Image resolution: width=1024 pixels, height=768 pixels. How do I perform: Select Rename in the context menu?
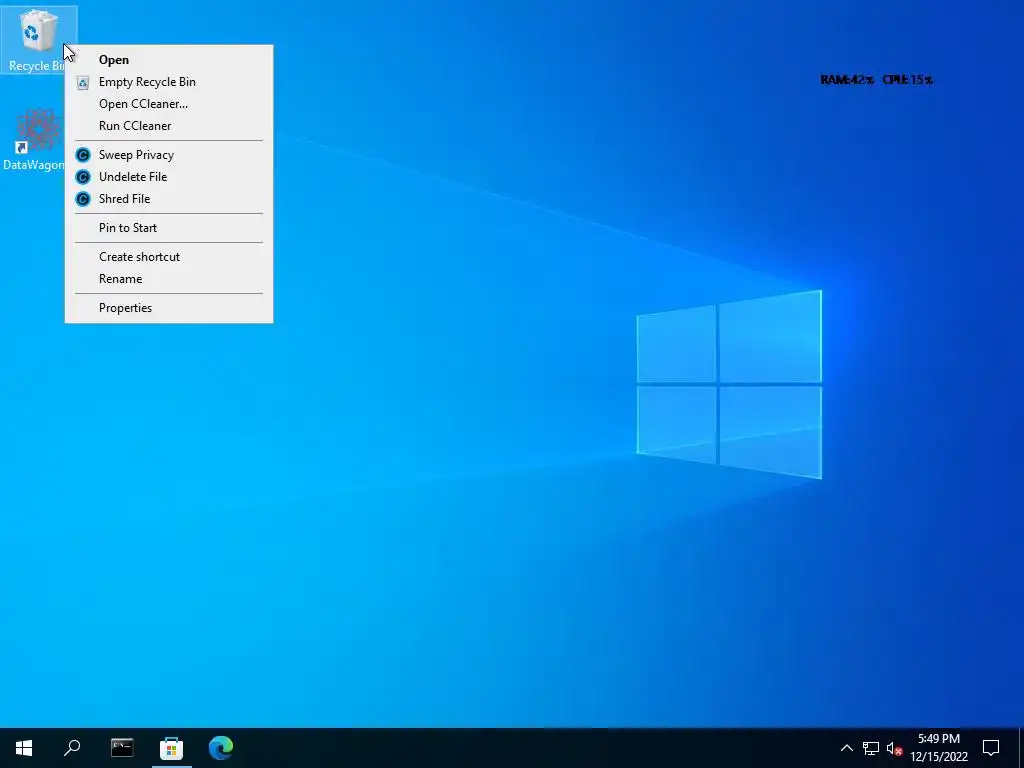coord(168,279)
